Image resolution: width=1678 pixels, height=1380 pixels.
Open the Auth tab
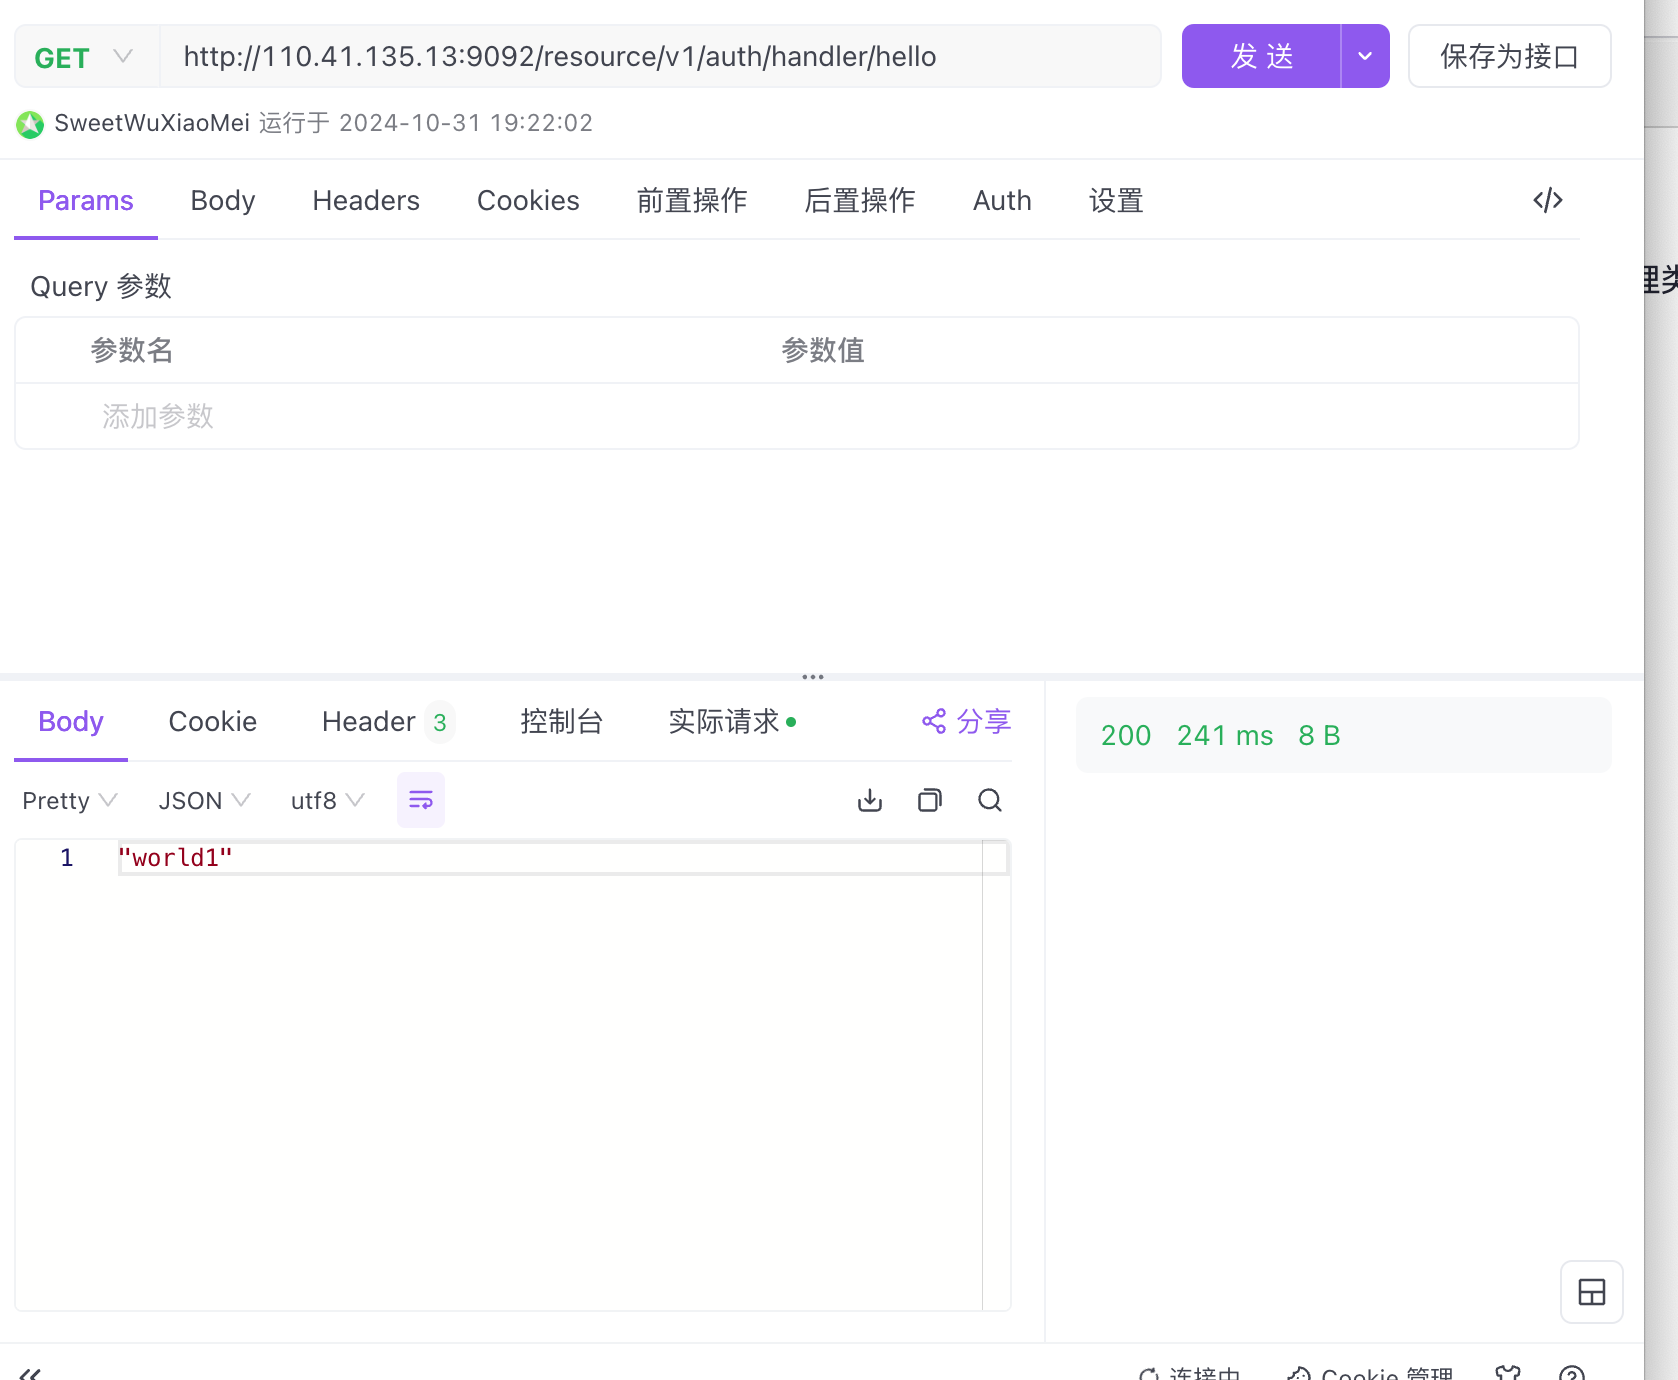(1002, 201)
